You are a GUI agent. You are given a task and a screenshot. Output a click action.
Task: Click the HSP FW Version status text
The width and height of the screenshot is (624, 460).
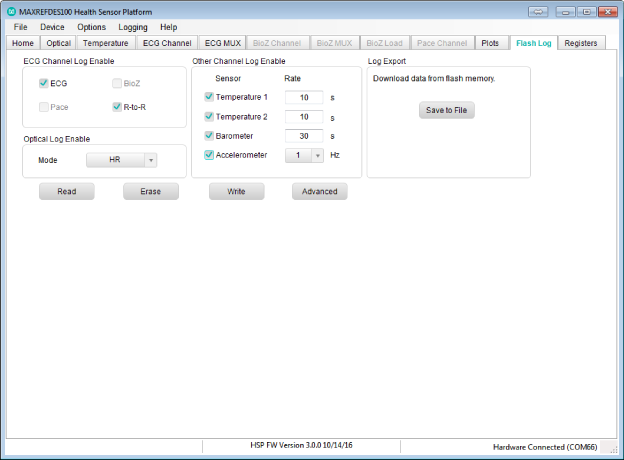(x=301, y=445)
